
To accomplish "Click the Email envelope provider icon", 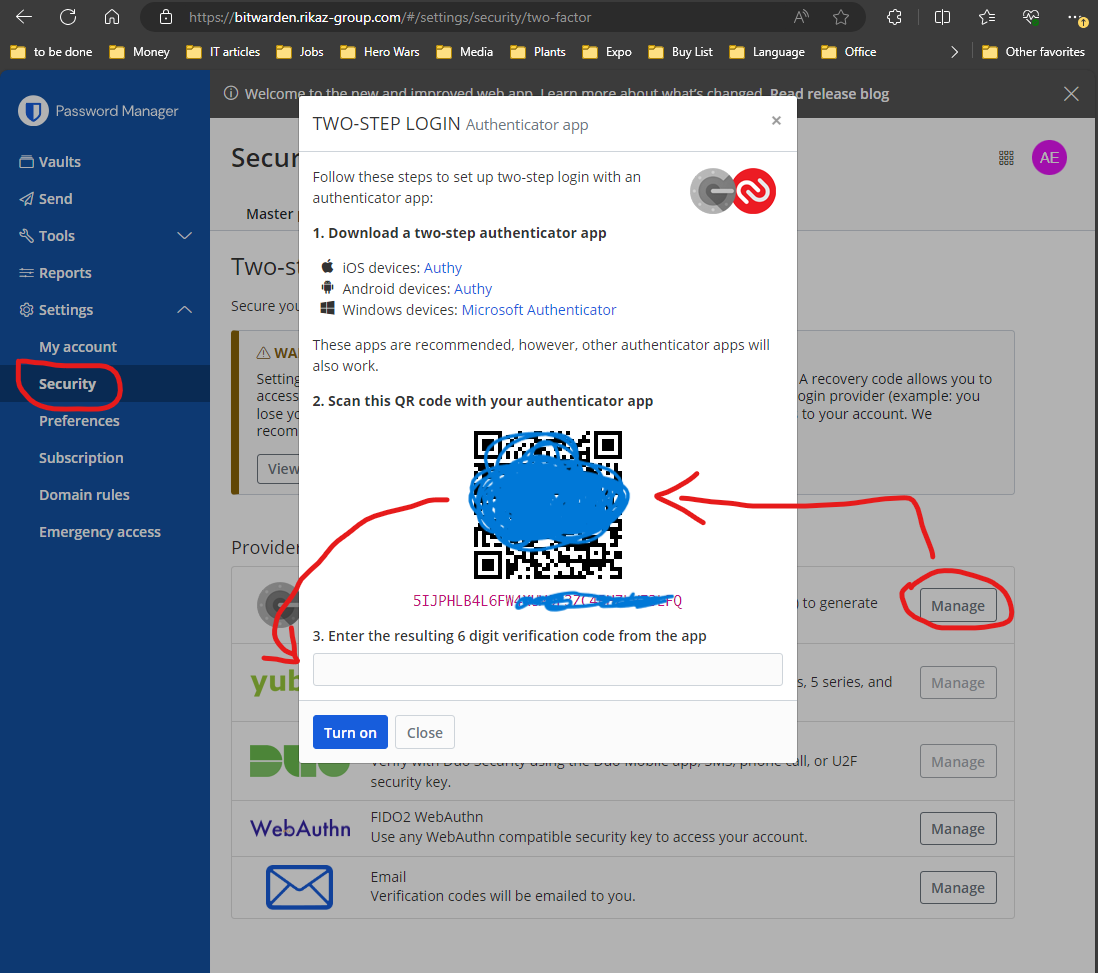I will (x=299, y=888).
